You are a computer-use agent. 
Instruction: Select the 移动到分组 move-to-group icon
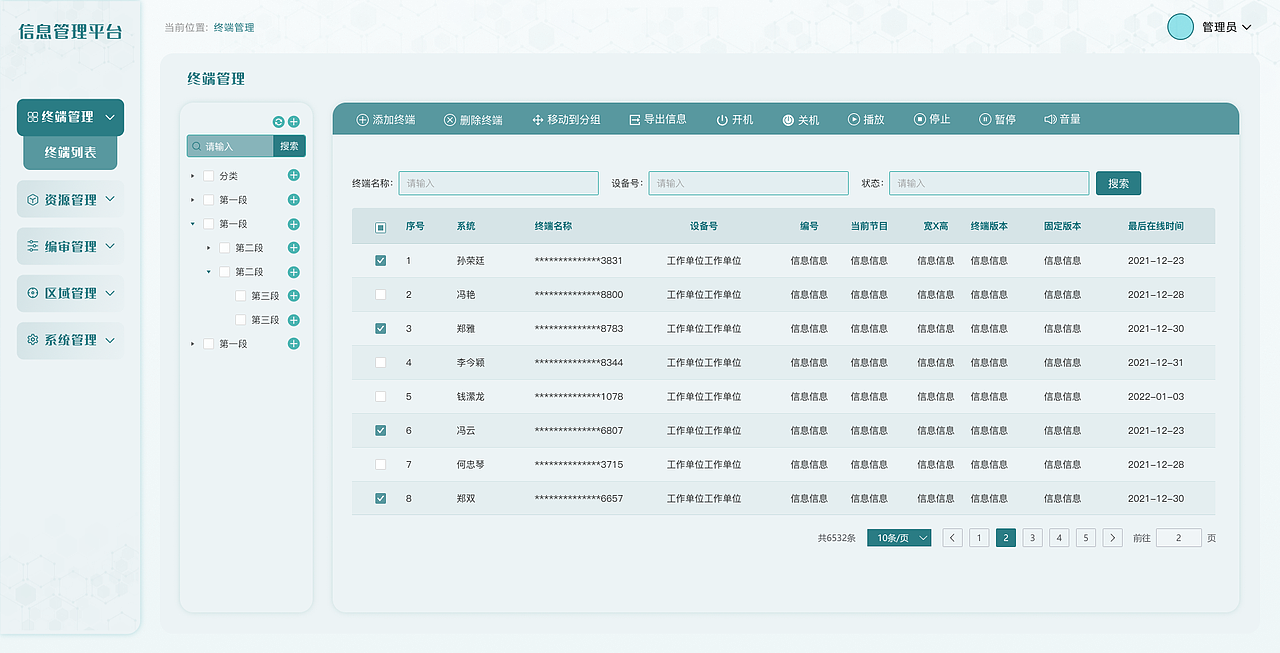[538, 118]
